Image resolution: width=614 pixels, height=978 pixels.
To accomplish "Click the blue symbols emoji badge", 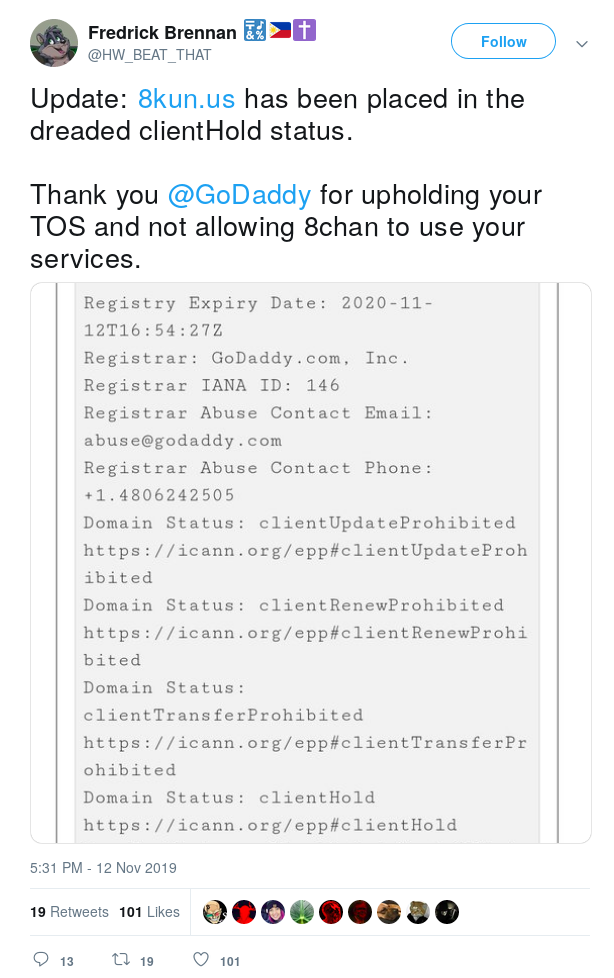I will 255,30.
